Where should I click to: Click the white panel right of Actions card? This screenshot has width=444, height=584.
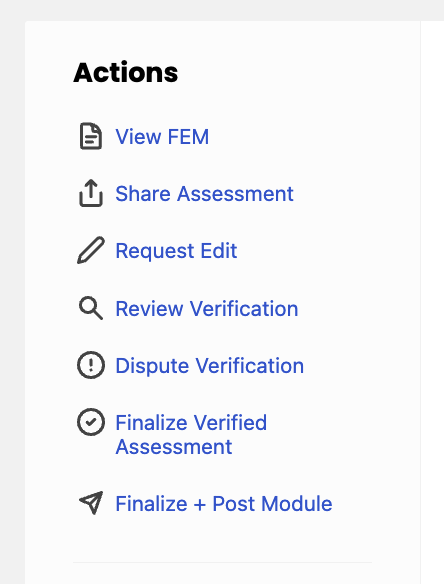(433, 298)
